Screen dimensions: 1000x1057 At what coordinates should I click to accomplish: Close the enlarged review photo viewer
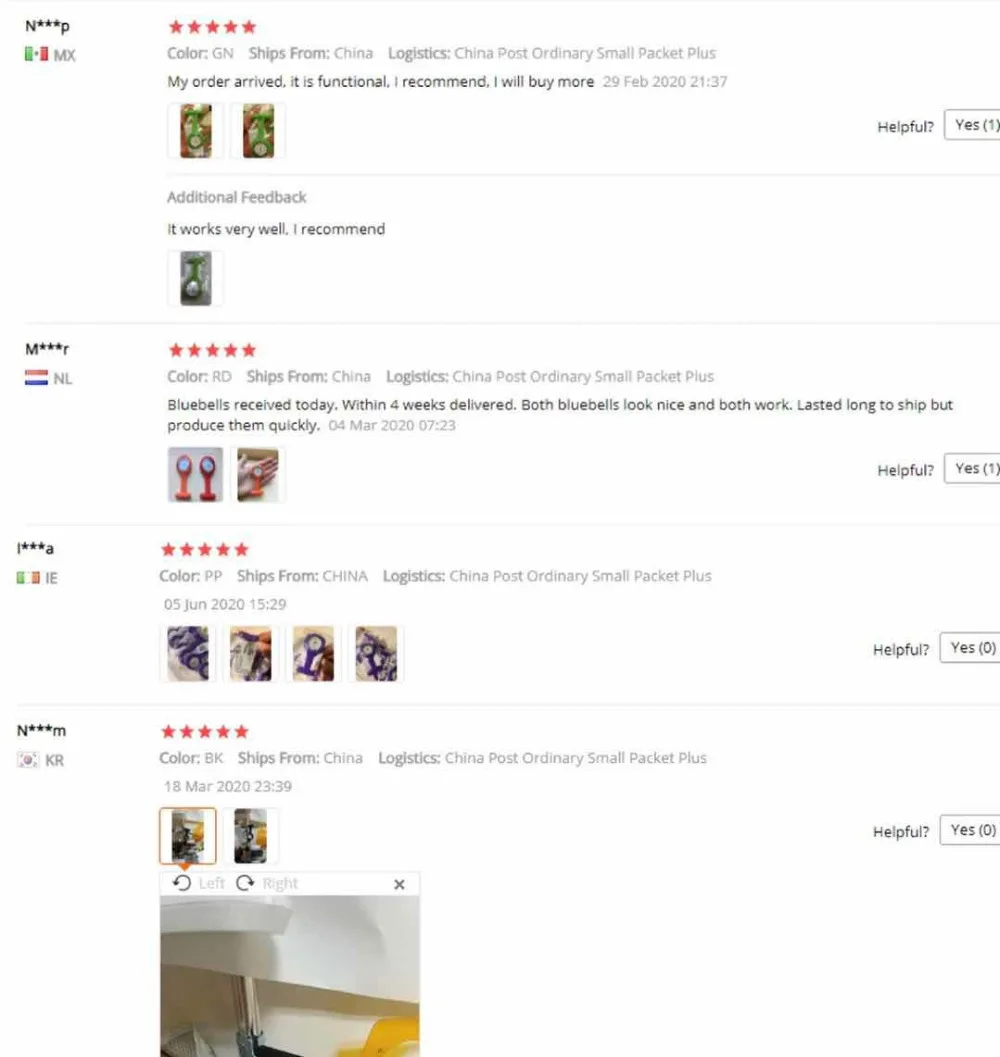(x=399, y=884)
